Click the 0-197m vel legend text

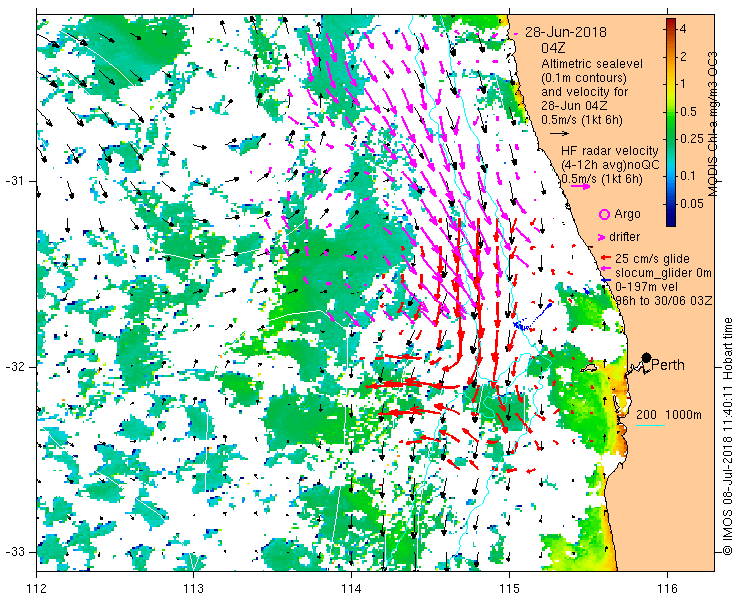647,287
